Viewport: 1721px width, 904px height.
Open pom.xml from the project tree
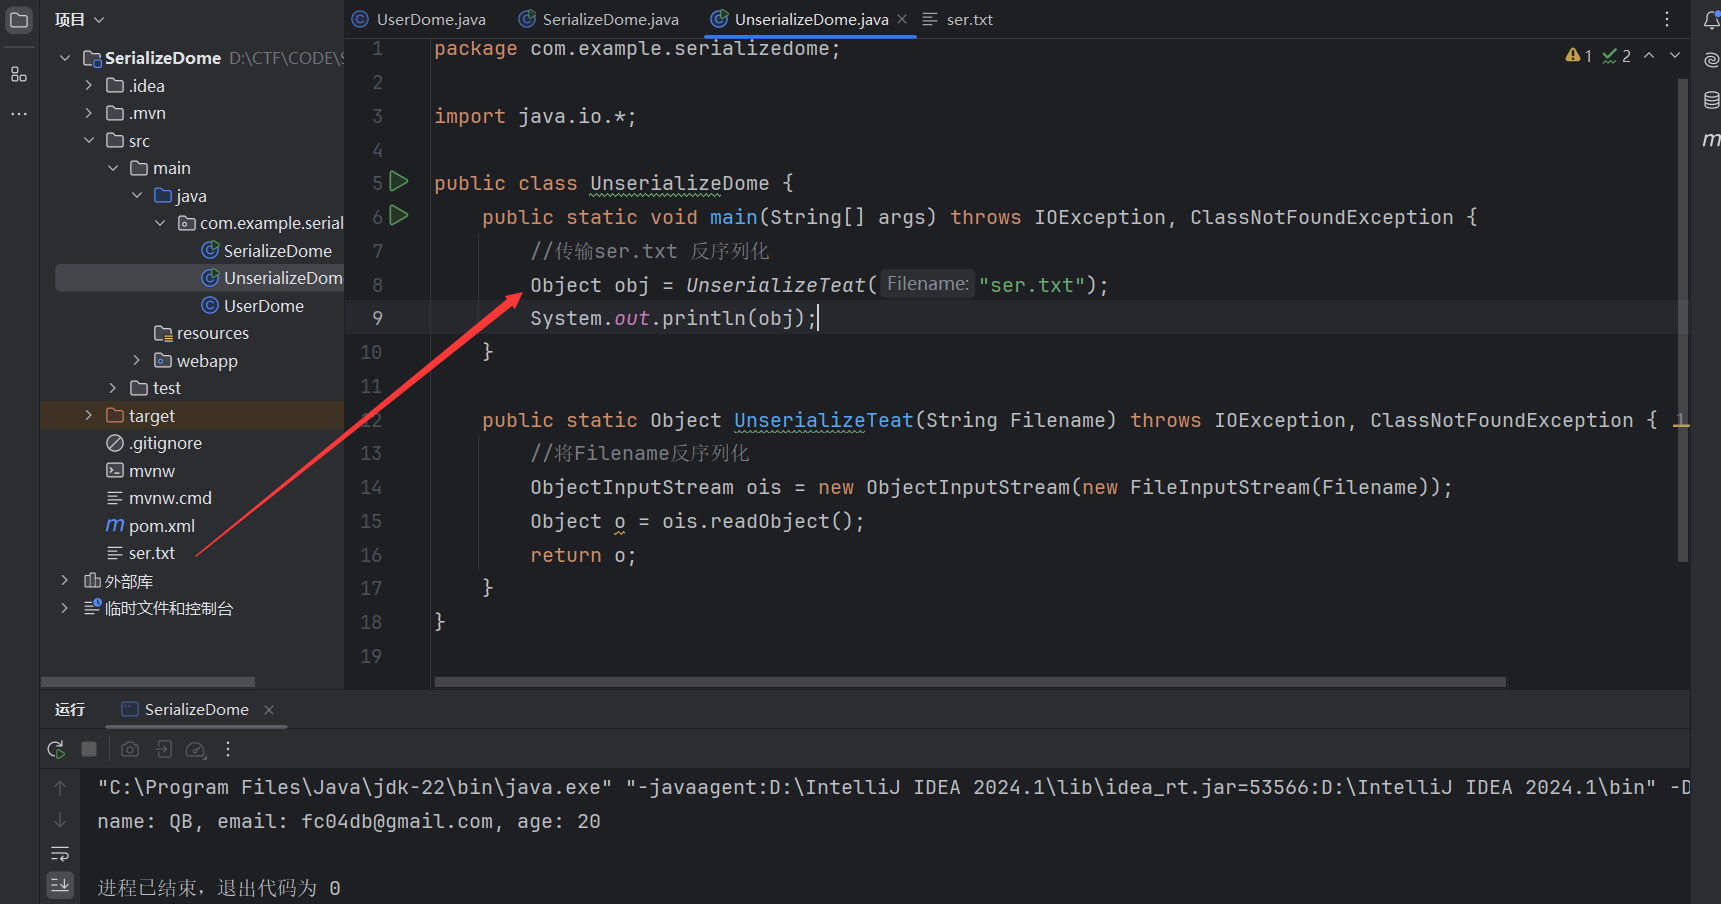tap(161, 526)
